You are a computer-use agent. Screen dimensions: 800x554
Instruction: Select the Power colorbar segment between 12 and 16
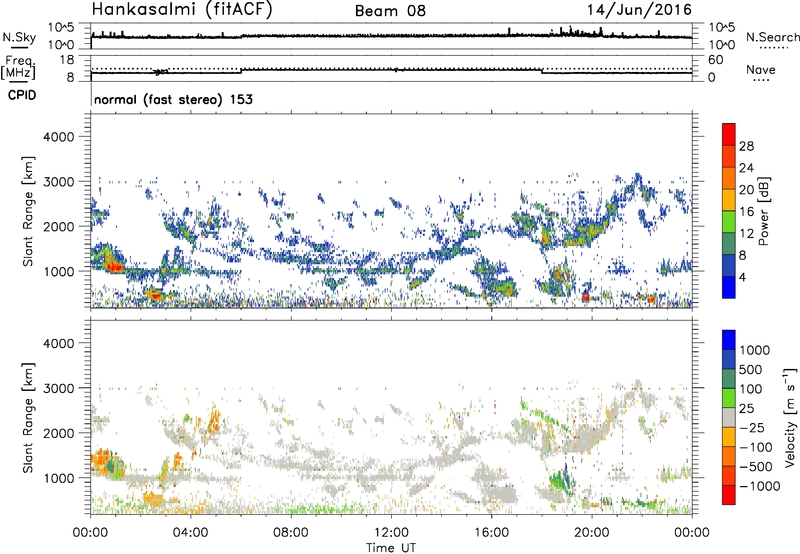(729, 221)
